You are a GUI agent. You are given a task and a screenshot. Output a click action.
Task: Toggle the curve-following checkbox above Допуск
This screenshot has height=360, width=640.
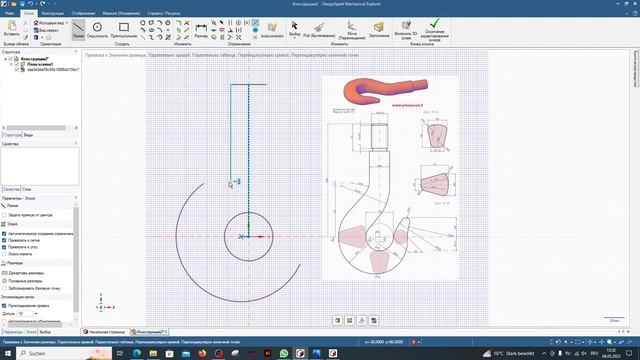click(4, 305)
